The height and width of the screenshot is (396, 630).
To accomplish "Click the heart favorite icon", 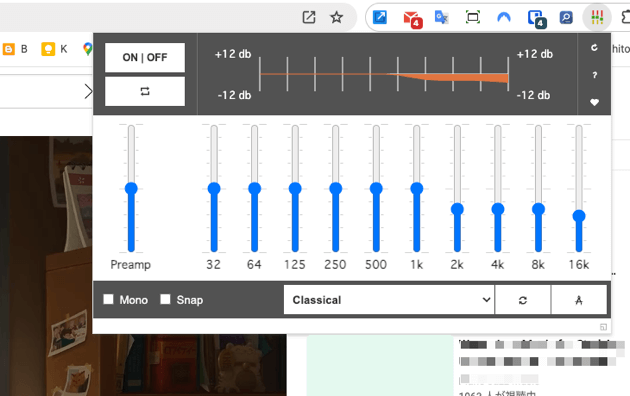I will [x=594, y=102].
